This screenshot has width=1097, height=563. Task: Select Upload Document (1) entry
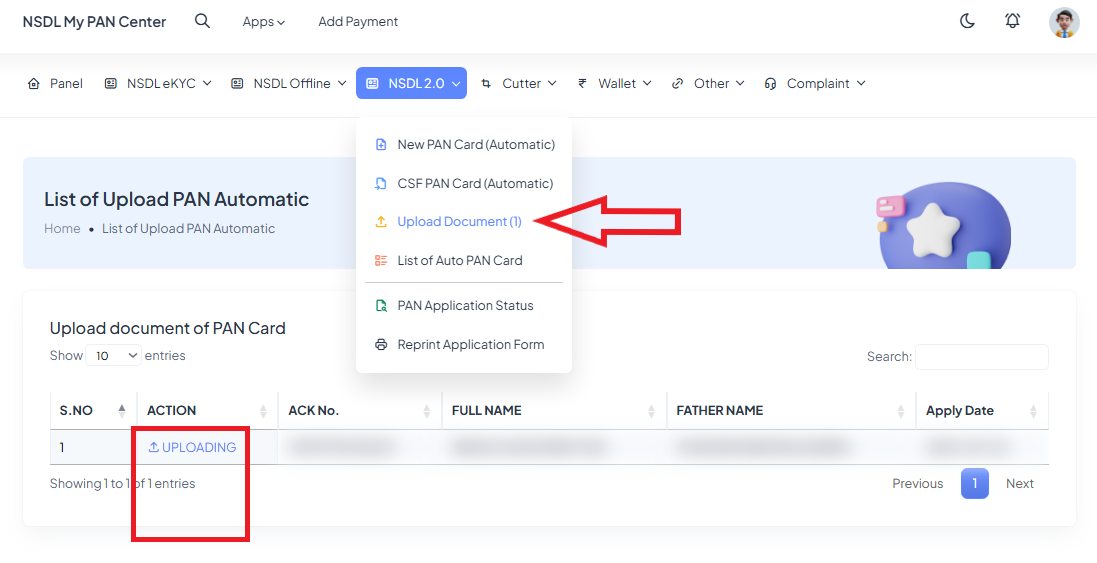click(x=460, y=222)
